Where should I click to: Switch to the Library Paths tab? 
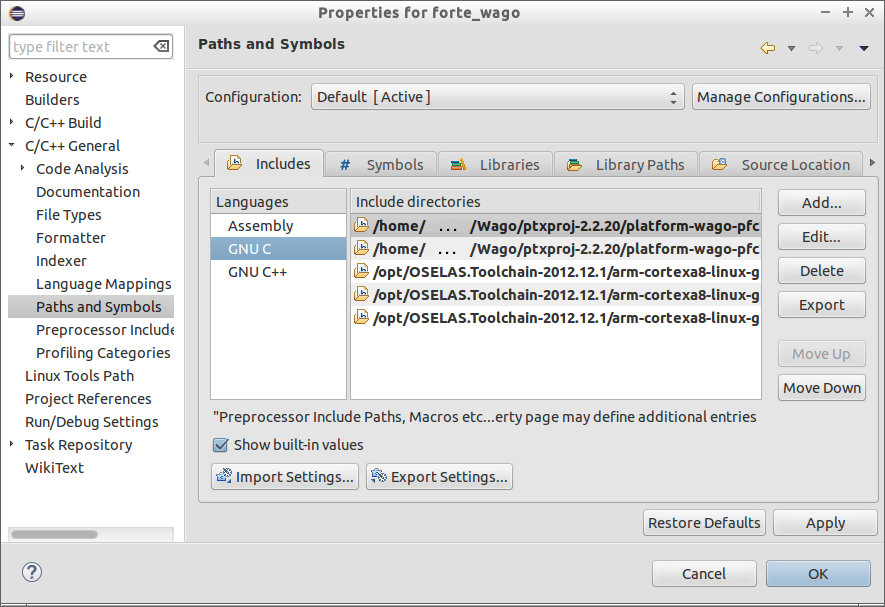click(x=627, y=165)
